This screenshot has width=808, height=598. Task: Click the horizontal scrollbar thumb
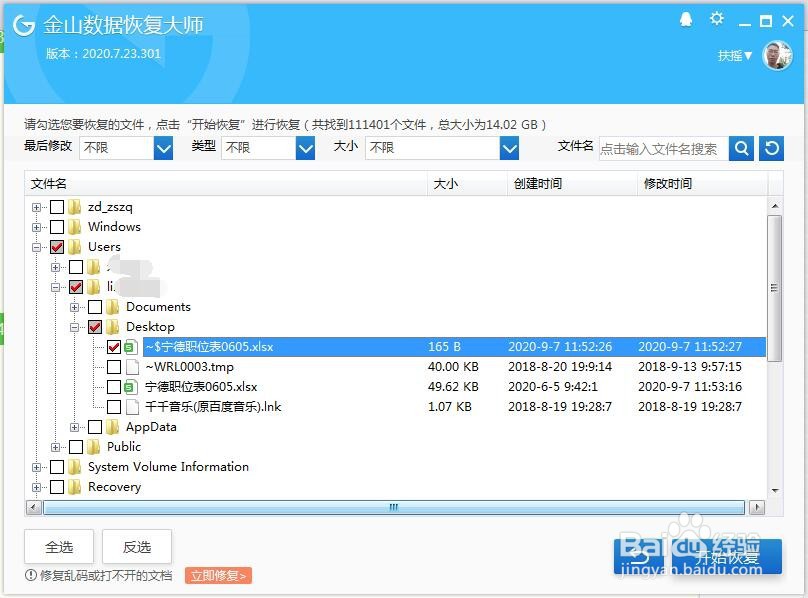pos(394,507)
